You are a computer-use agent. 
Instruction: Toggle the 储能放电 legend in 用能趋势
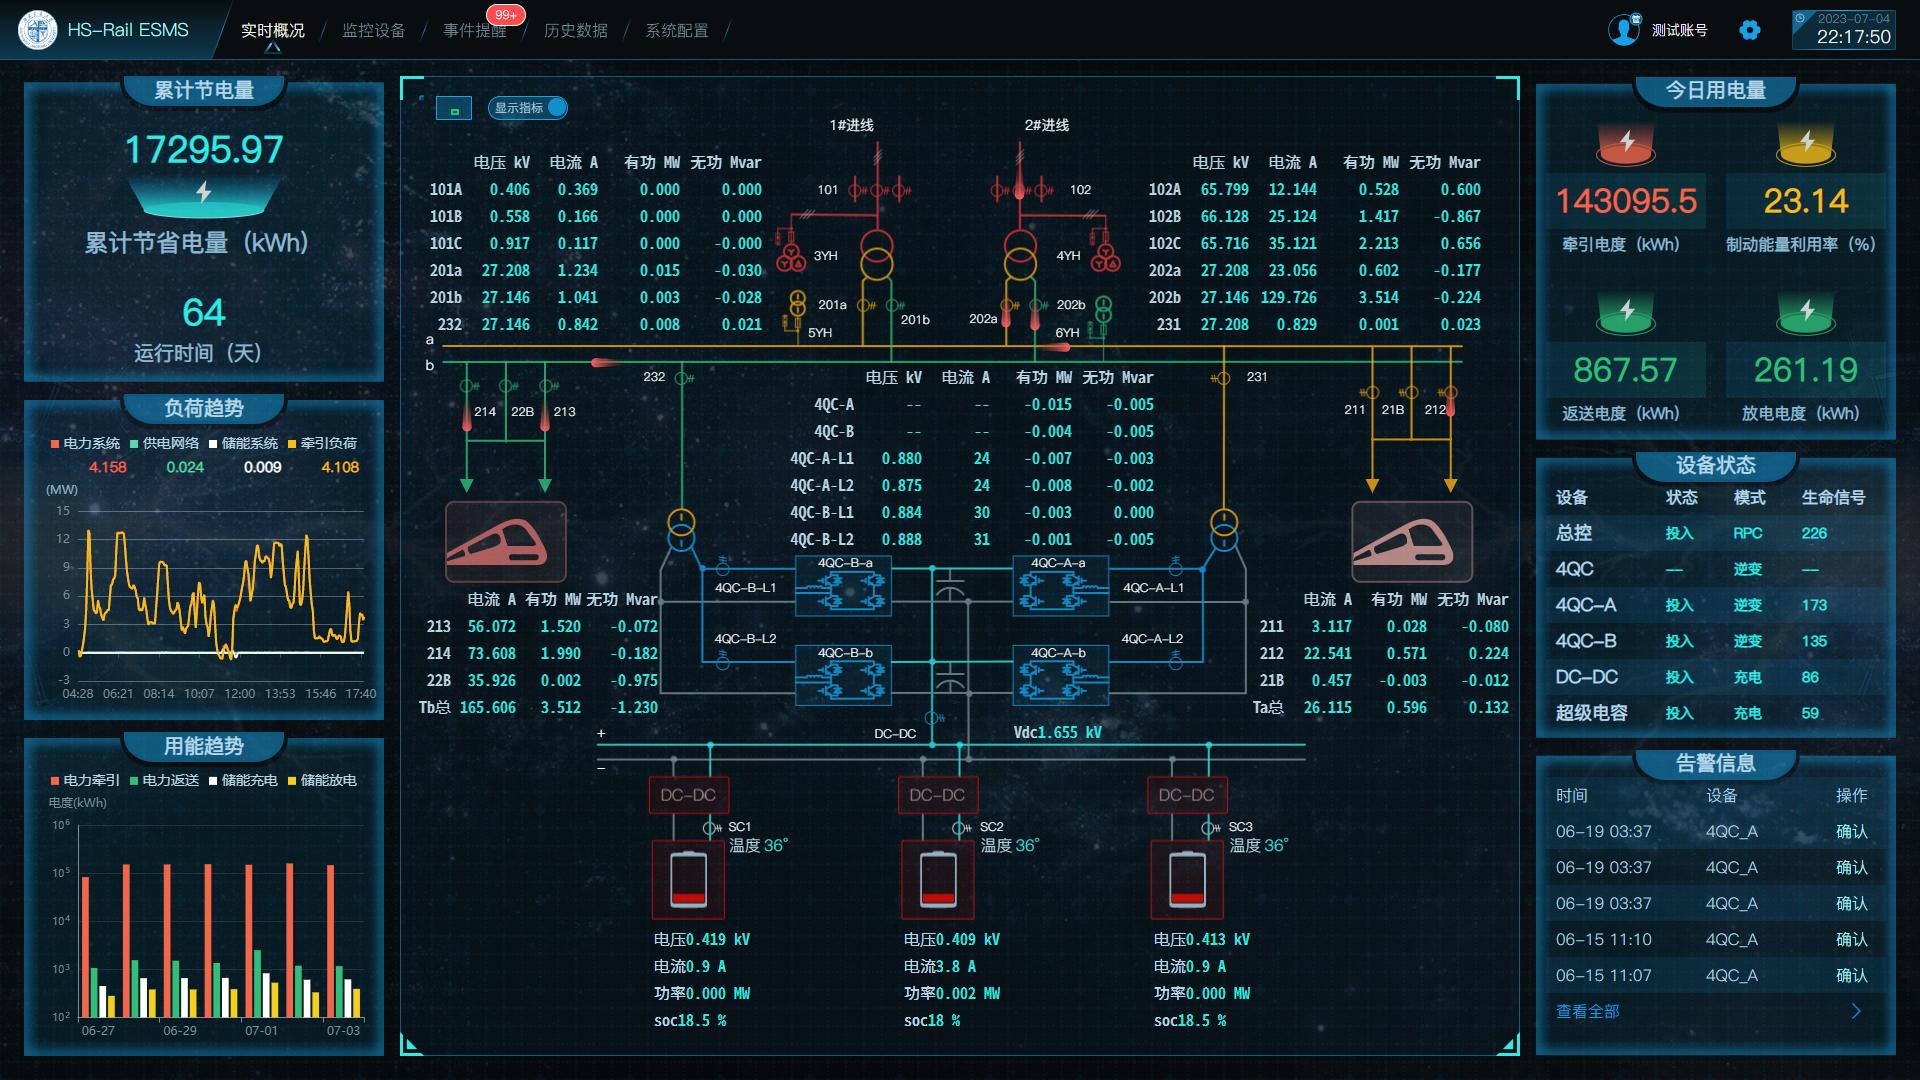pyautogui.click(x=322, y=780)
